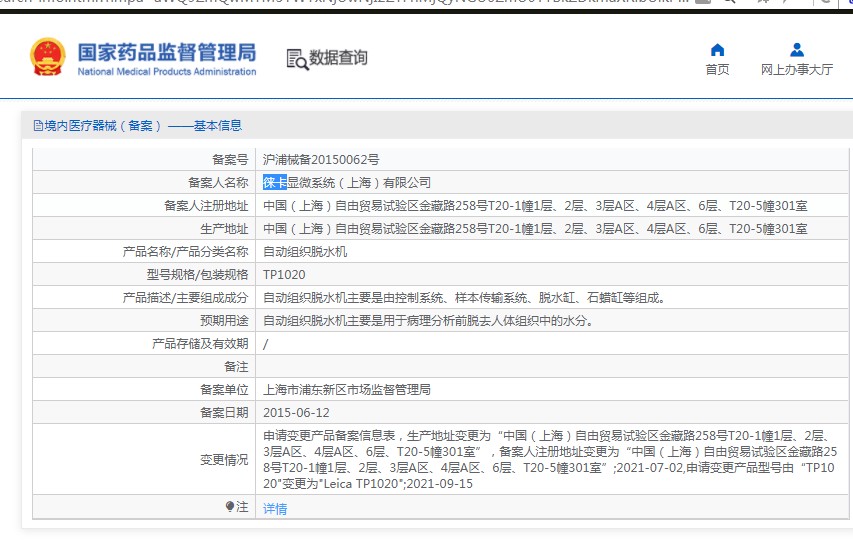
Task: Select the 境内医疗器械（备案）基本信息 heading
Action: [143, 126]
